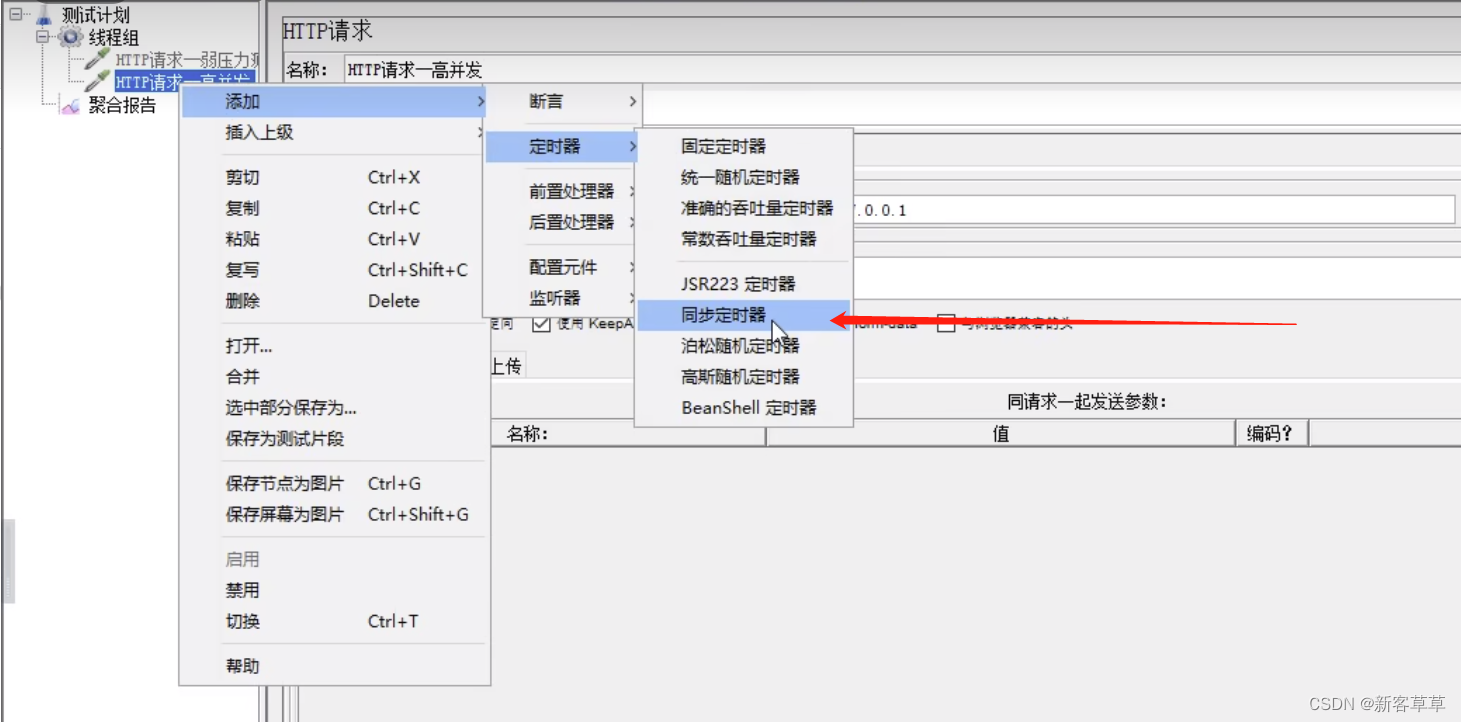Click the dropper icon of 高并发 HTTP request
The height and width of the screenshot is (722, 1461).
pos(98,81)
